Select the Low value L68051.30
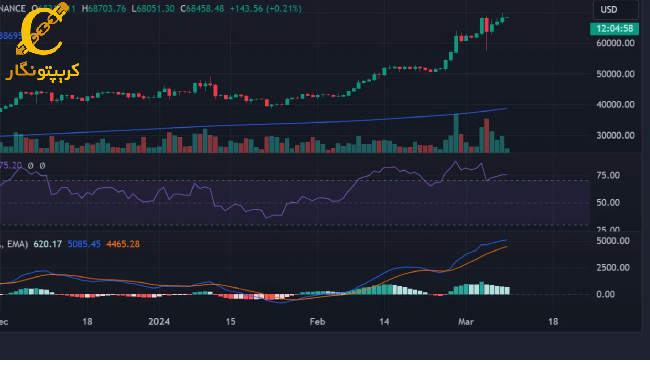The width and height of the screenshot is (650, 365). pyautogui.click(x=153, y=9)
